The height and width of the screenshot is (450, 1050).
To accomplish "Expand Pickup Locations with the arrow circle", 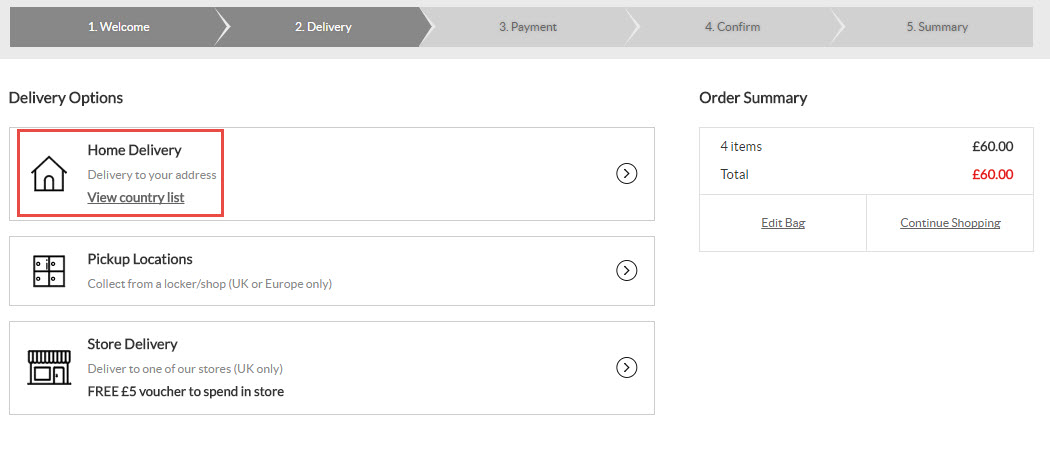I will coord(626,271).
